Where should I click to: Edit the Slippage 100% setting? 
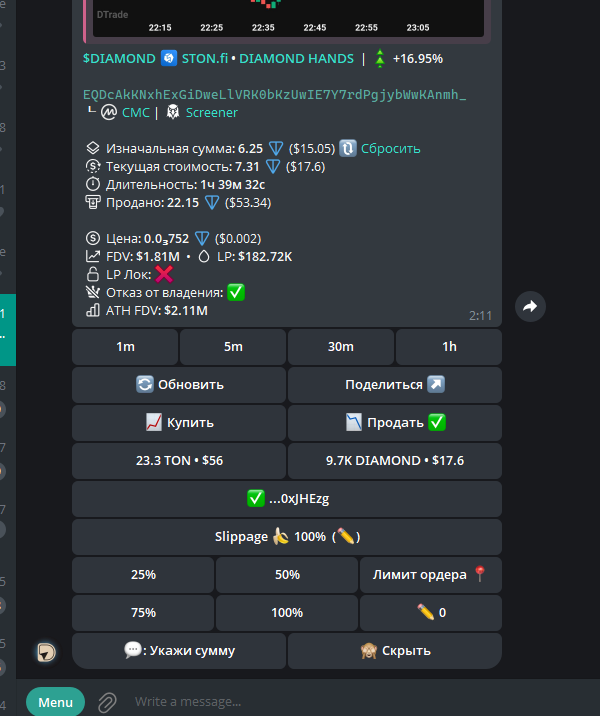point(287,537)
